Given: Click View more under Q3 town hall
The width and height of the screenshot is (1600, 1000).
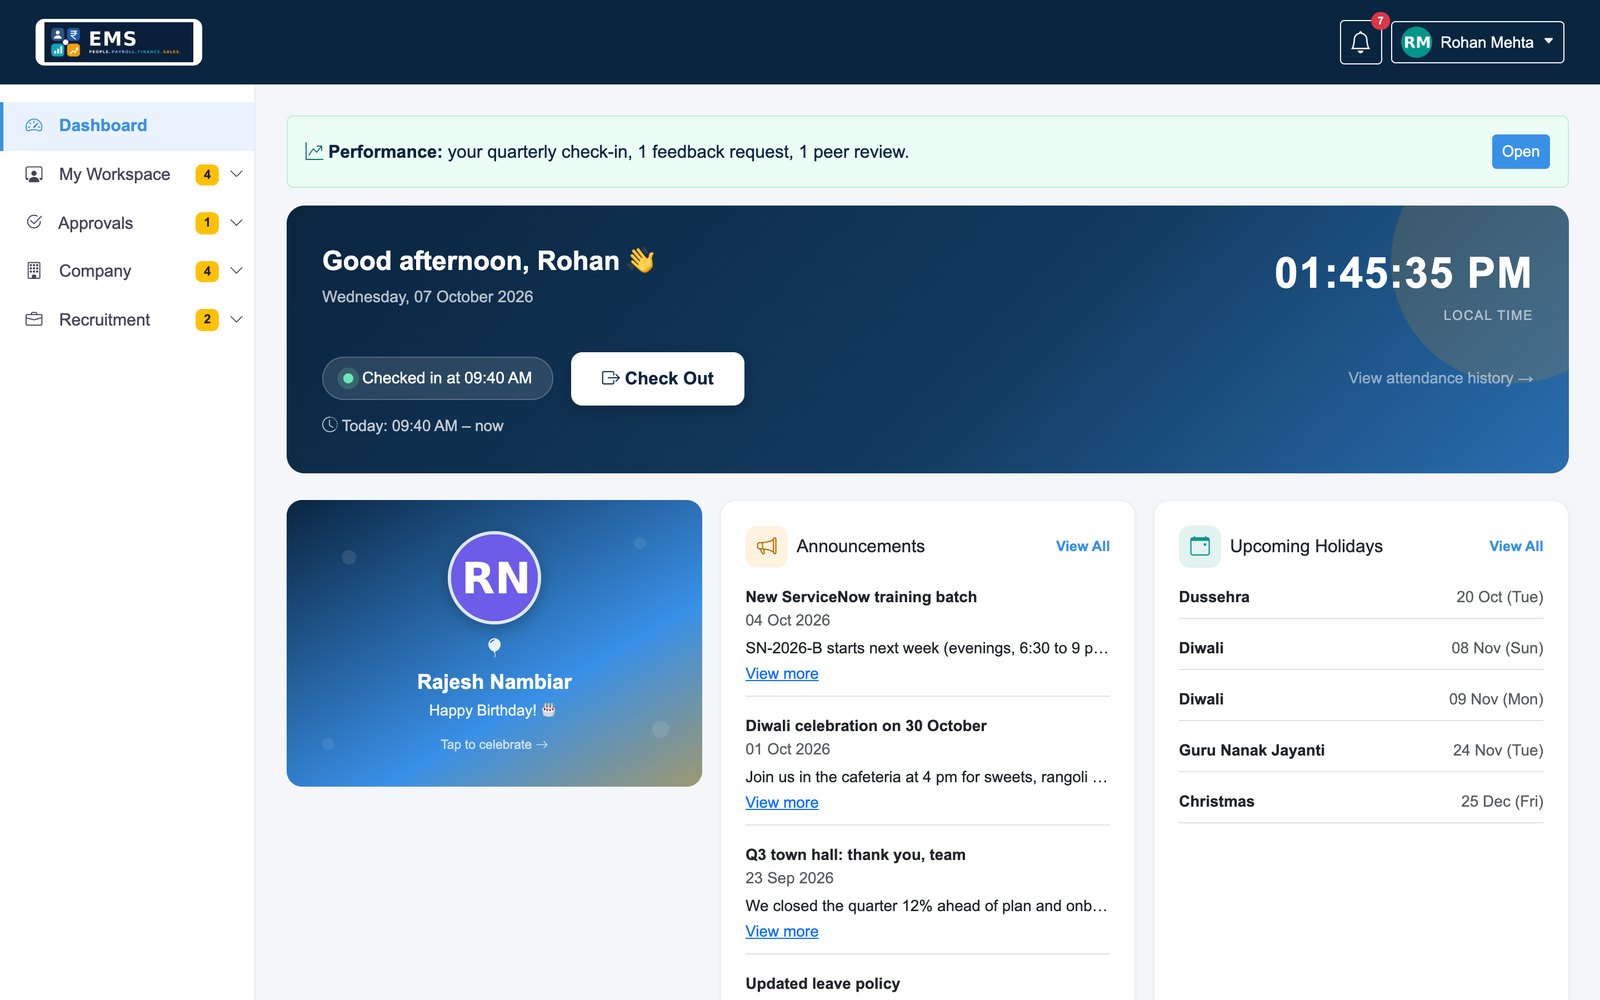Looking at the screenshot, I should click(x=782, y=932).
